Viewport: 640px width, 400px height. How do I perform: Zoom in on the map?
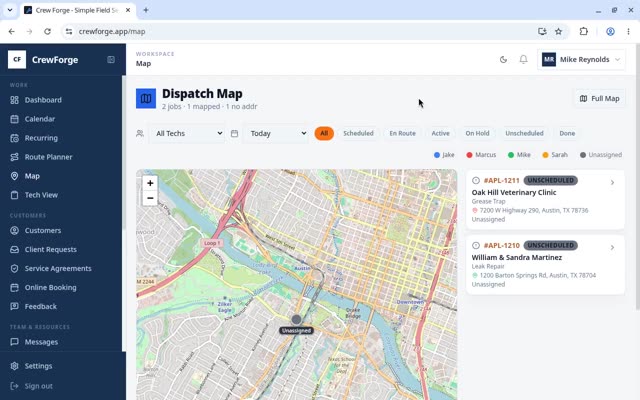coord(150,183)
